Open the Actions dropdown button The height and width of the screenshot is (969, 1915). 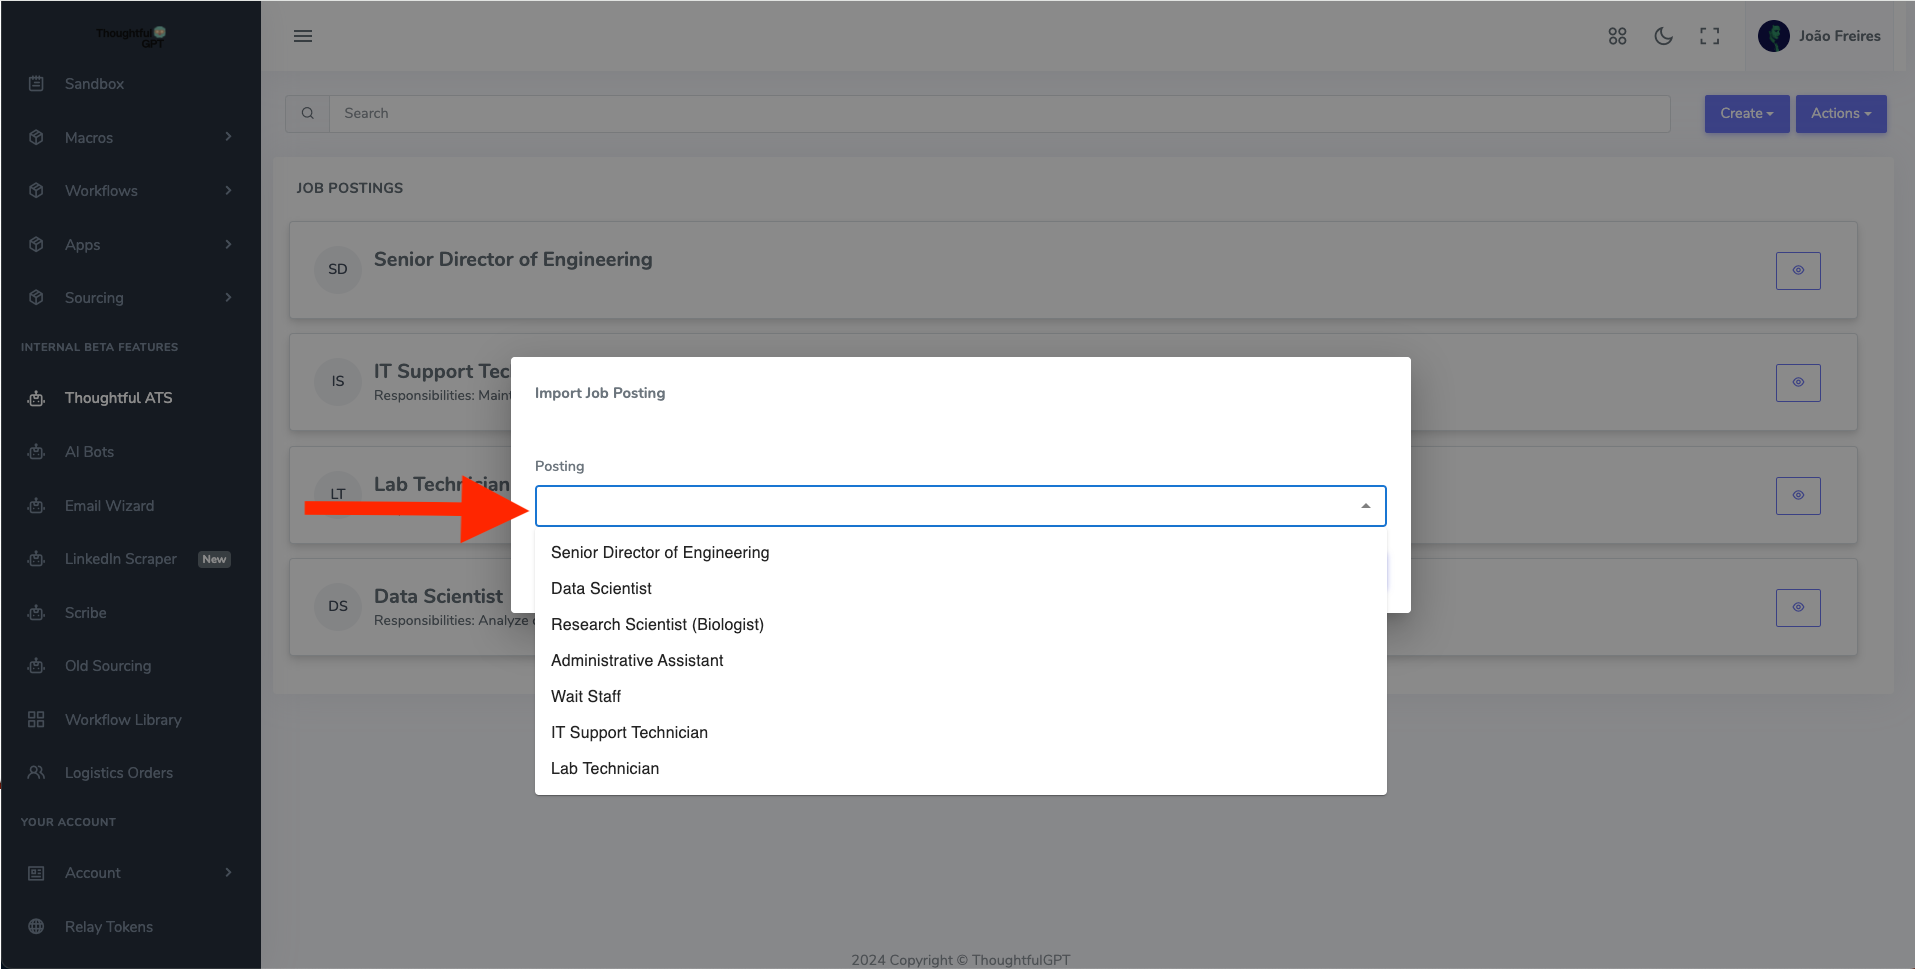pyautogui.click(x=1840, y=114)
